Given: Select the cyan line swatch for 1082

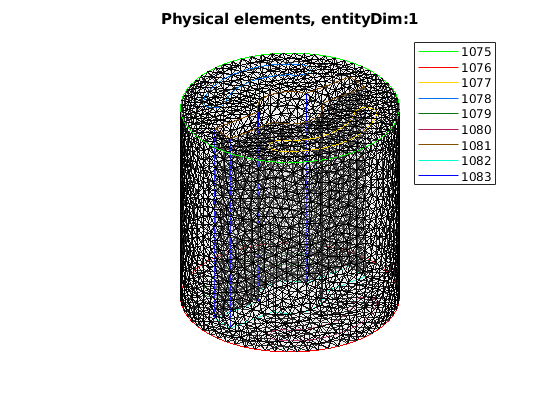Looking at the screenshot, I should tap(438, 161).
